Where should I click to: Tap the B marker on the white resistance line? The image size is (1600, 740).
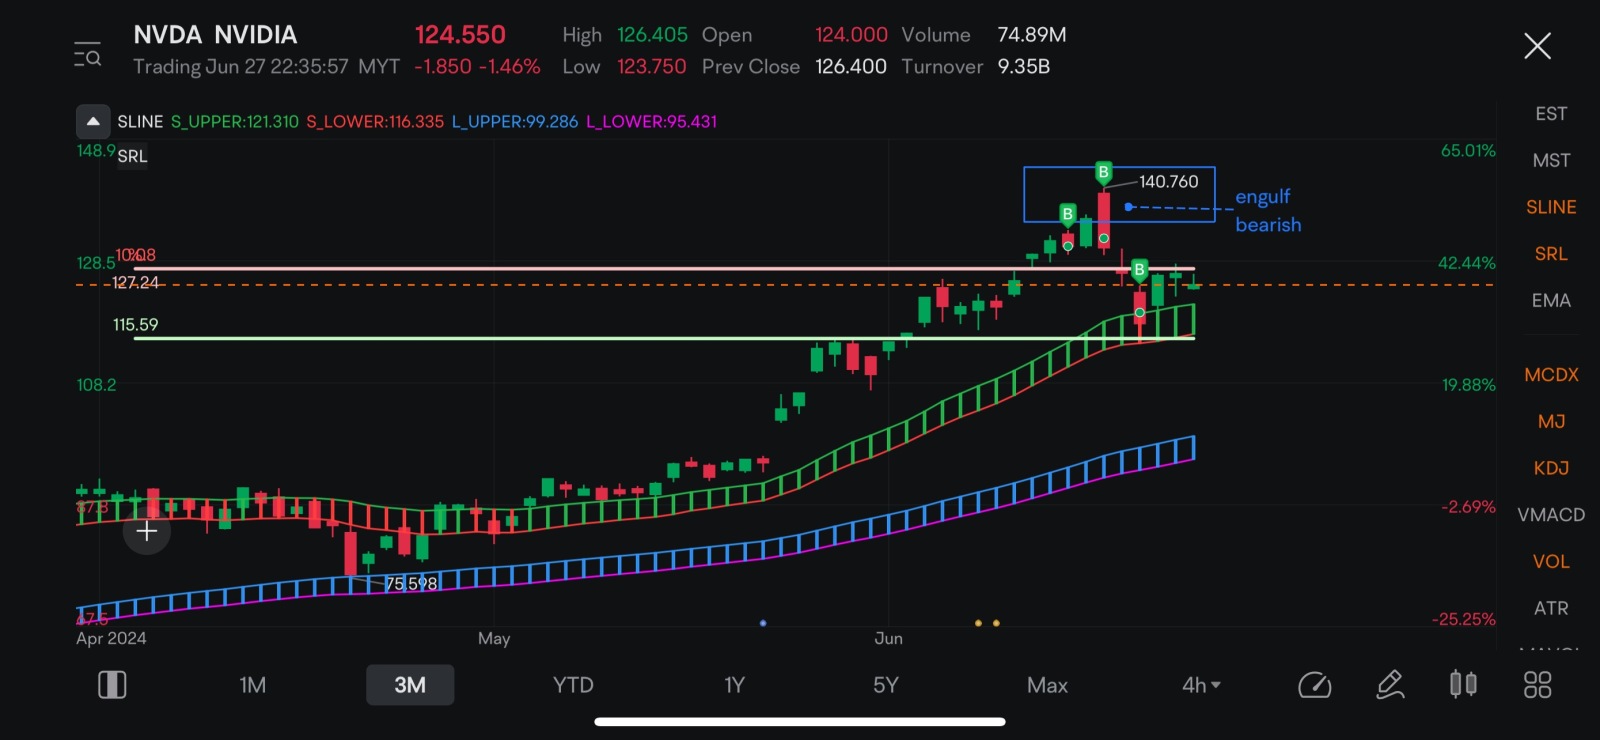coord(1139,270)
